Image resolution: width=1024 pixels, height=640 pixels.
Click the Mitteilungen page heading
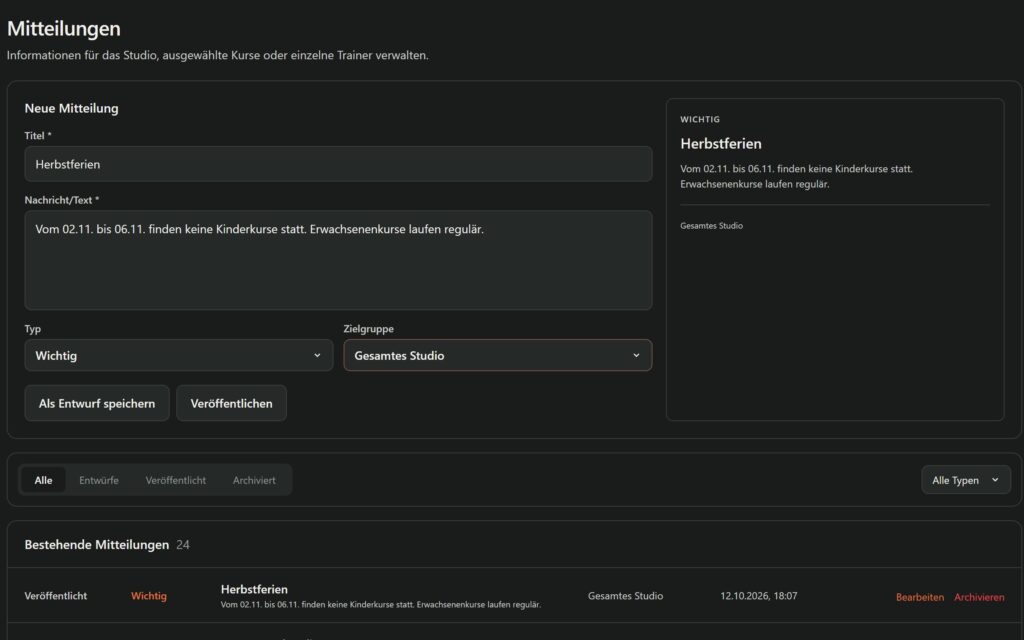pyautogui.click(x=63, y=29)
